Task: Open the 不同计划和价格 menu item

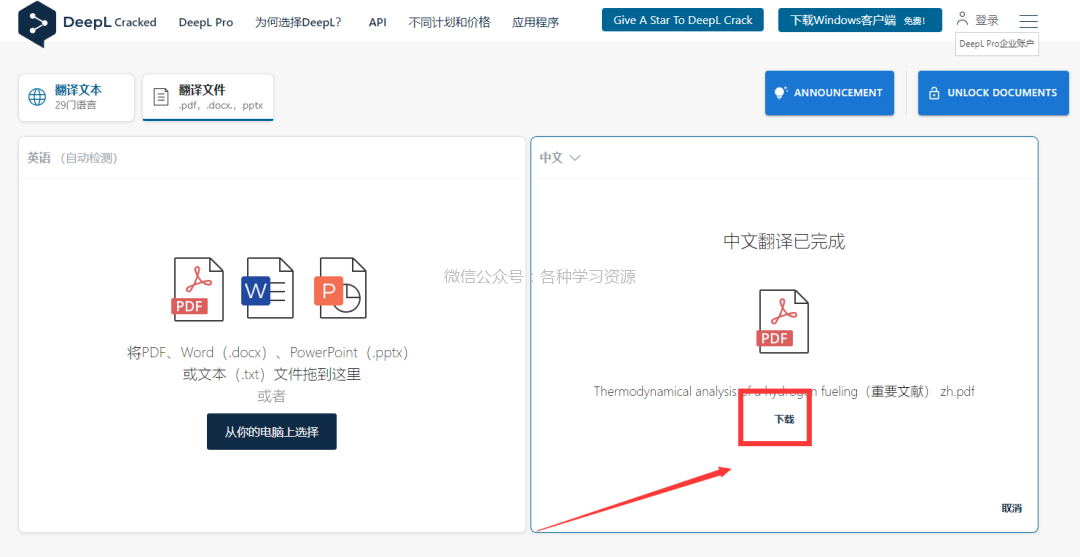Action: pos(449,22)
